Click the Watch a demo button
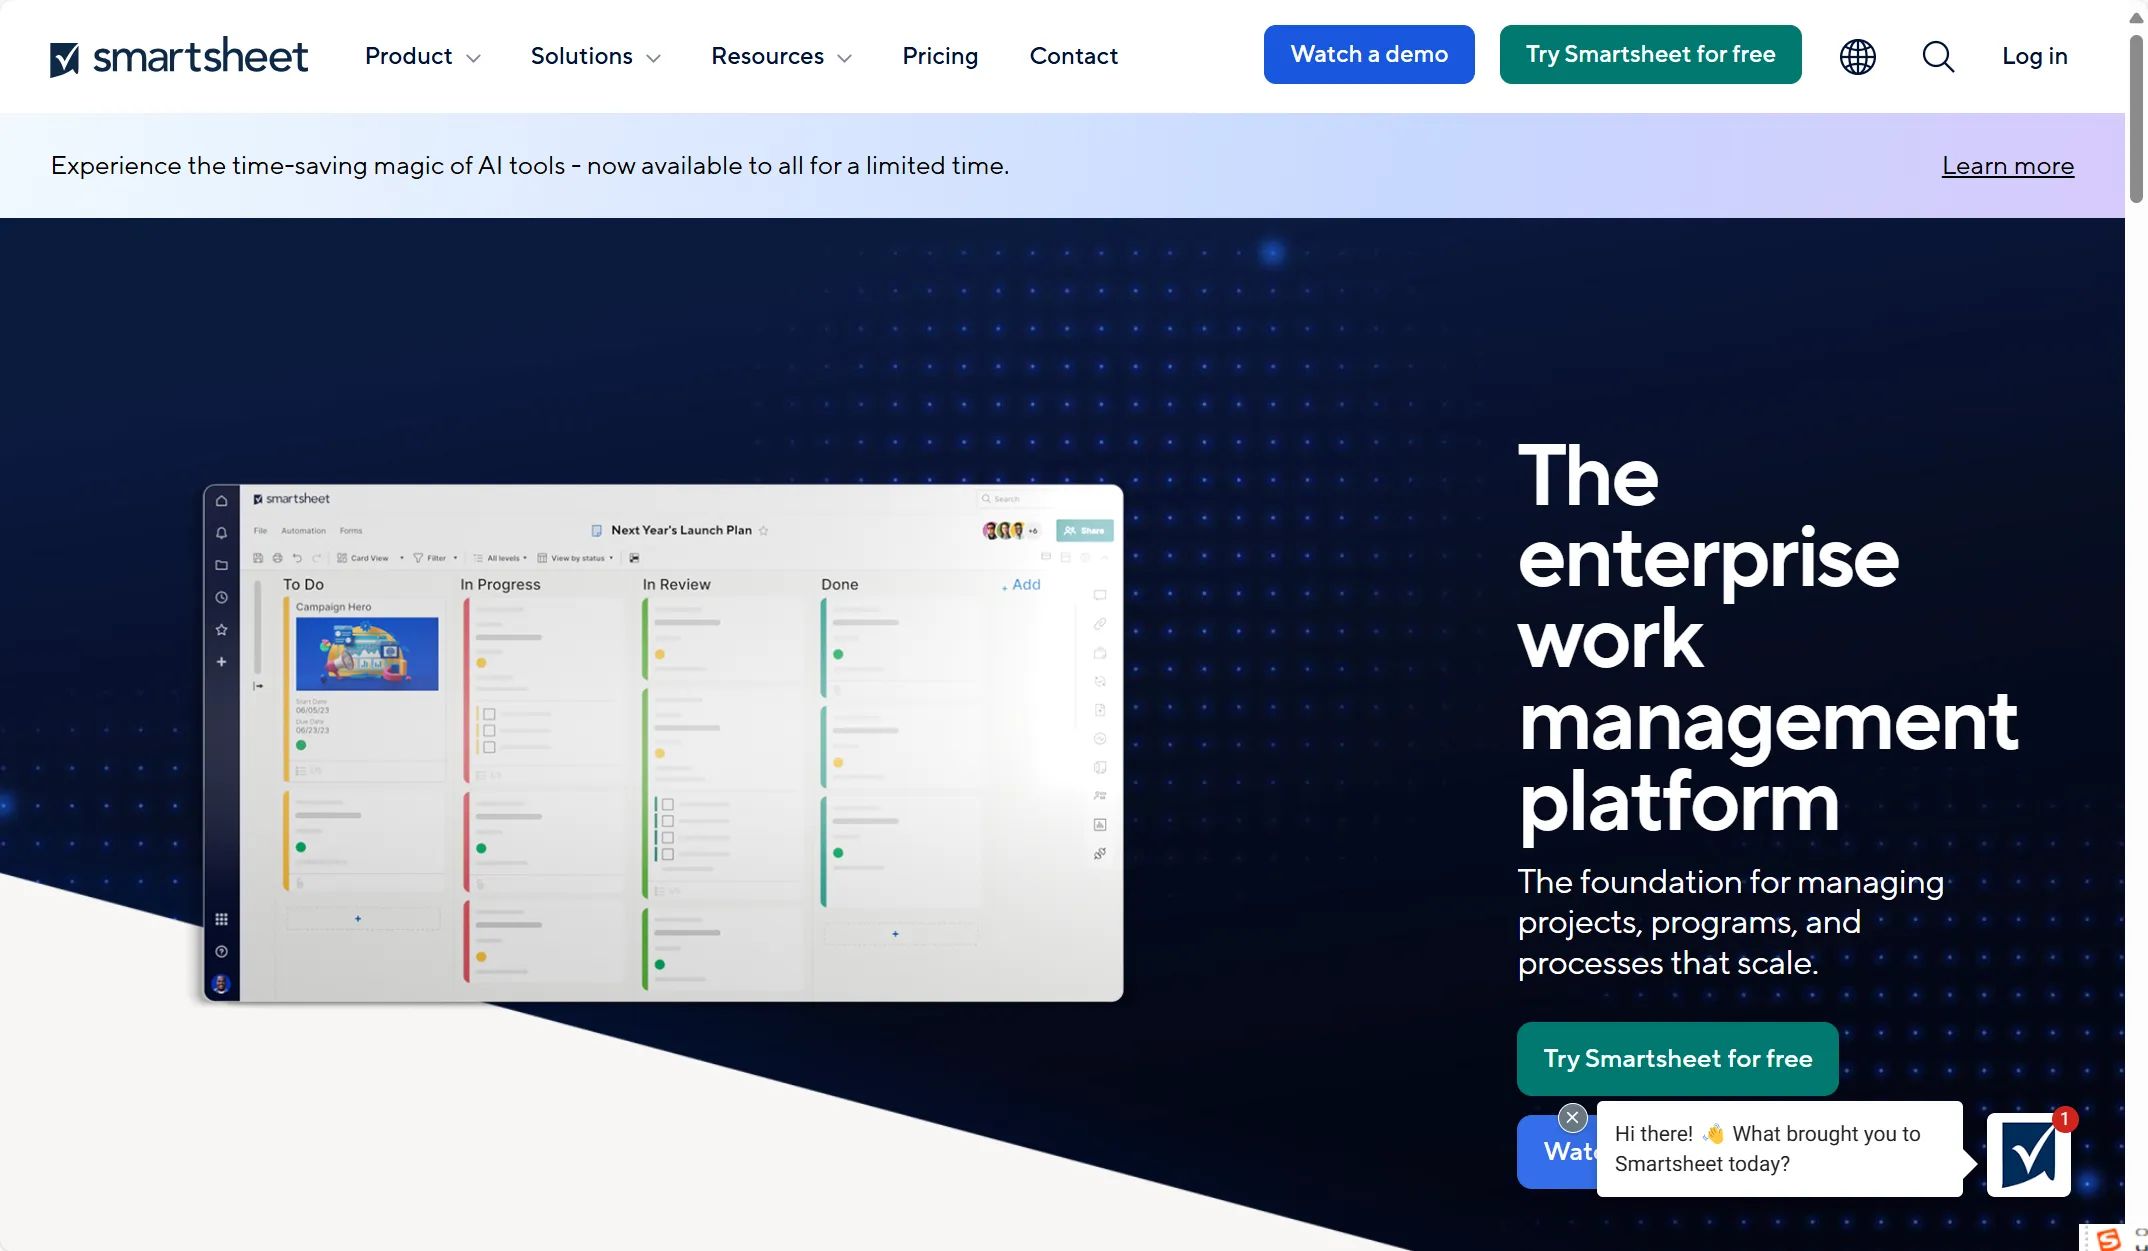Viewport: 2148px width, 1251px height. click(x=1369, y=54)
